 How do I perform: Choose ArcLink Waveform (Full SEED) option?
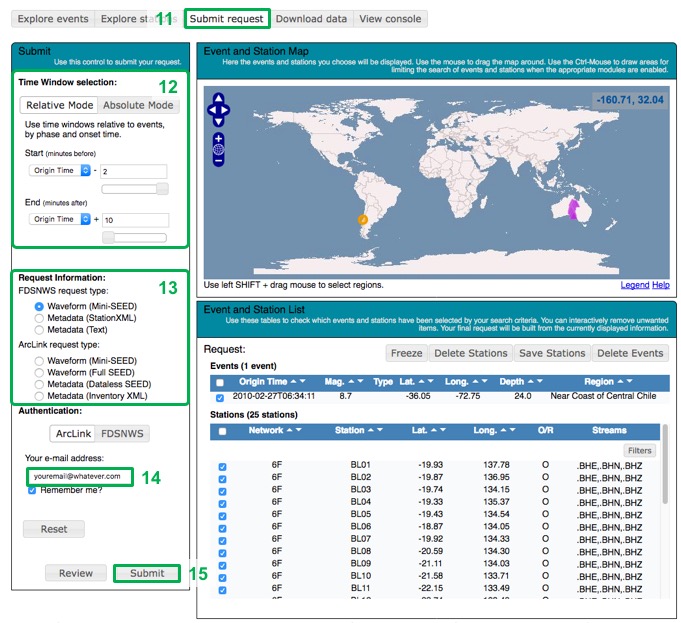39,372
